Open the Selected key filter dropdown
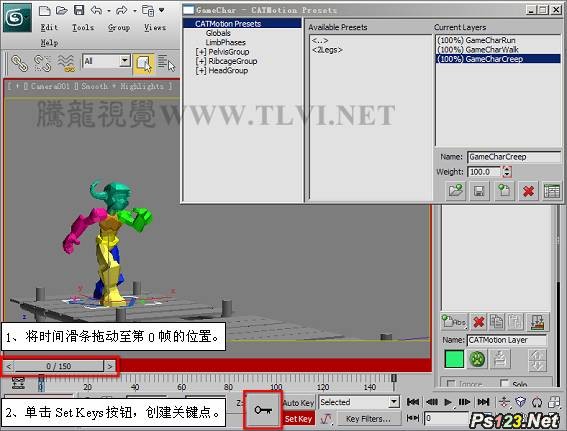This screenshot has width=567, height=431. click(394, 402)
